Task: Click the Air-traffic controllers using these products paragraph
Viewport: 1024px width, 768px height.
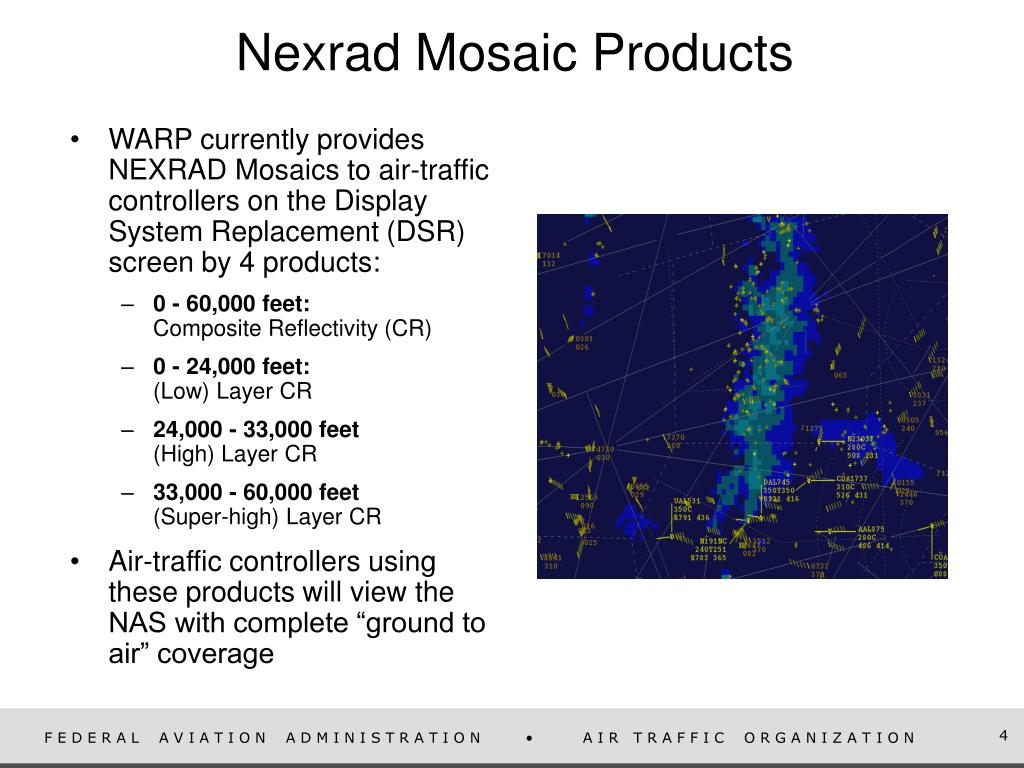Action: click(297, 607)
